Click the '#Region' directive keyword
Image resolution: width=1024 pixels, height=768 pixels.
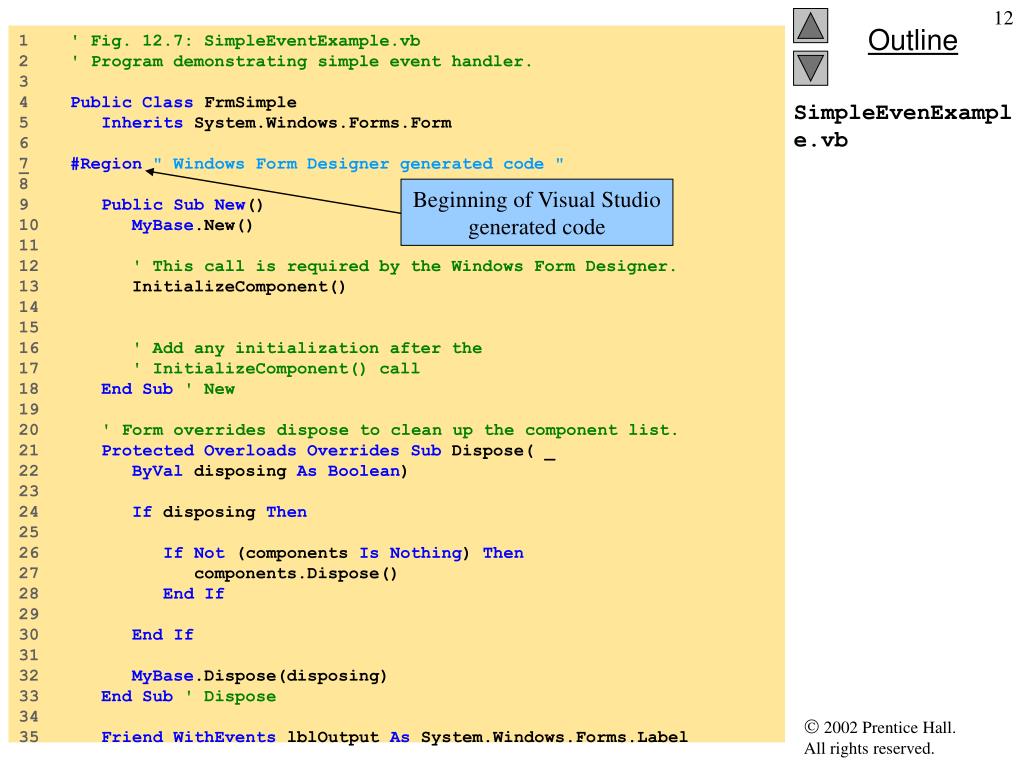106,164
